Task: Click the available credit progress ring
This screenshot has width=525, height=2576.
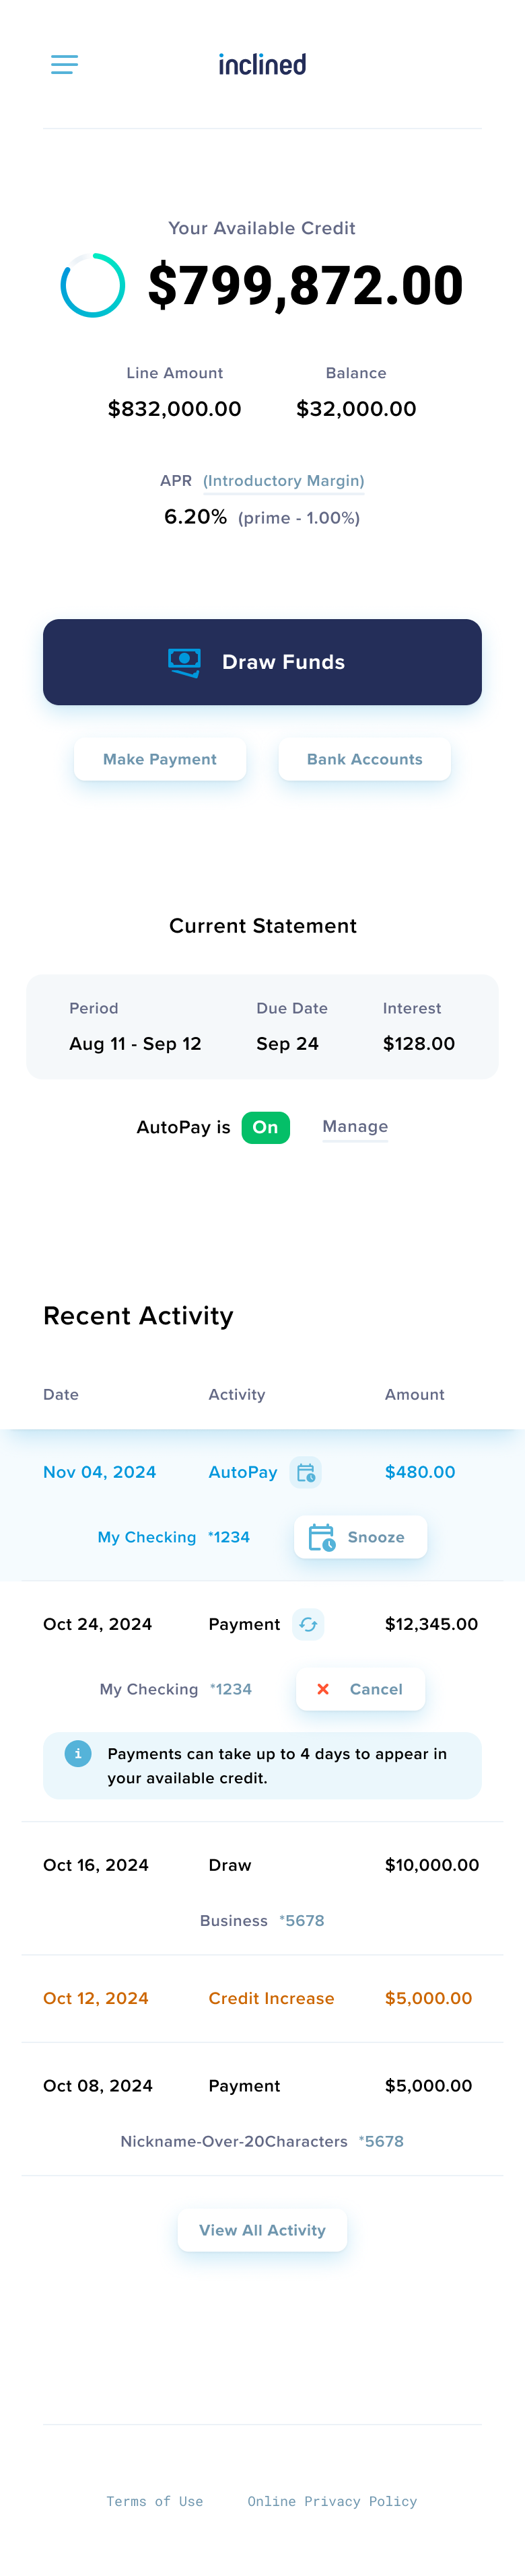Action: (93, 285)
